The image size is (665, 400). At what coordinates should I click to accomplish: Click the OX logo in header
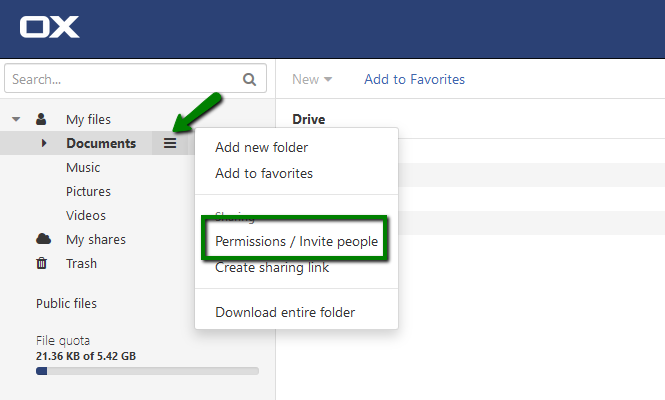[x=49, y=27]
